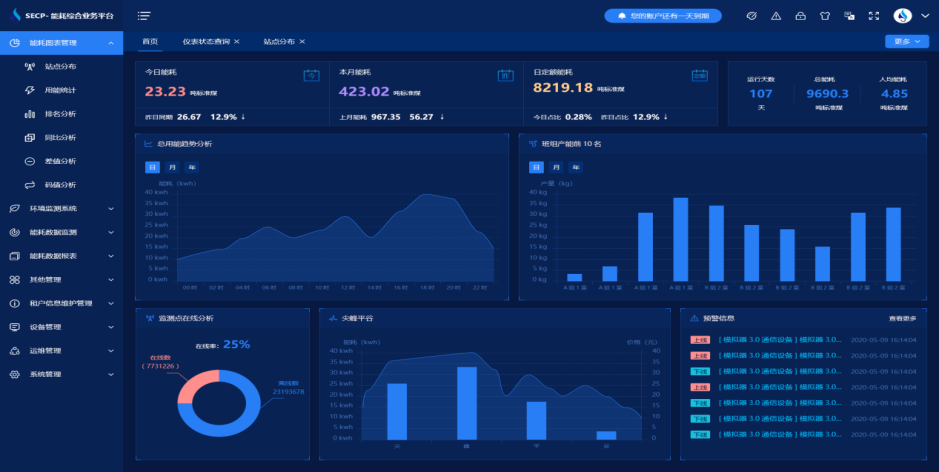939x472 pixels.
Task: Open the 更多 dropdown button
Action: (x=906, y=41)
